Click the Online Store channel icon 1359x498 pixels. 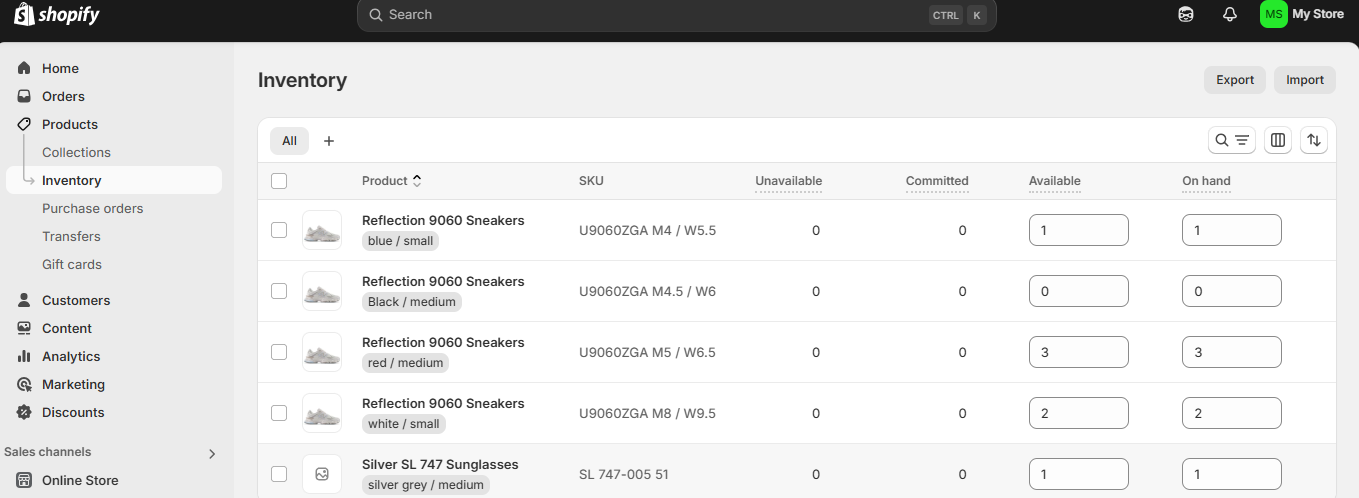[x=24, y=480]
